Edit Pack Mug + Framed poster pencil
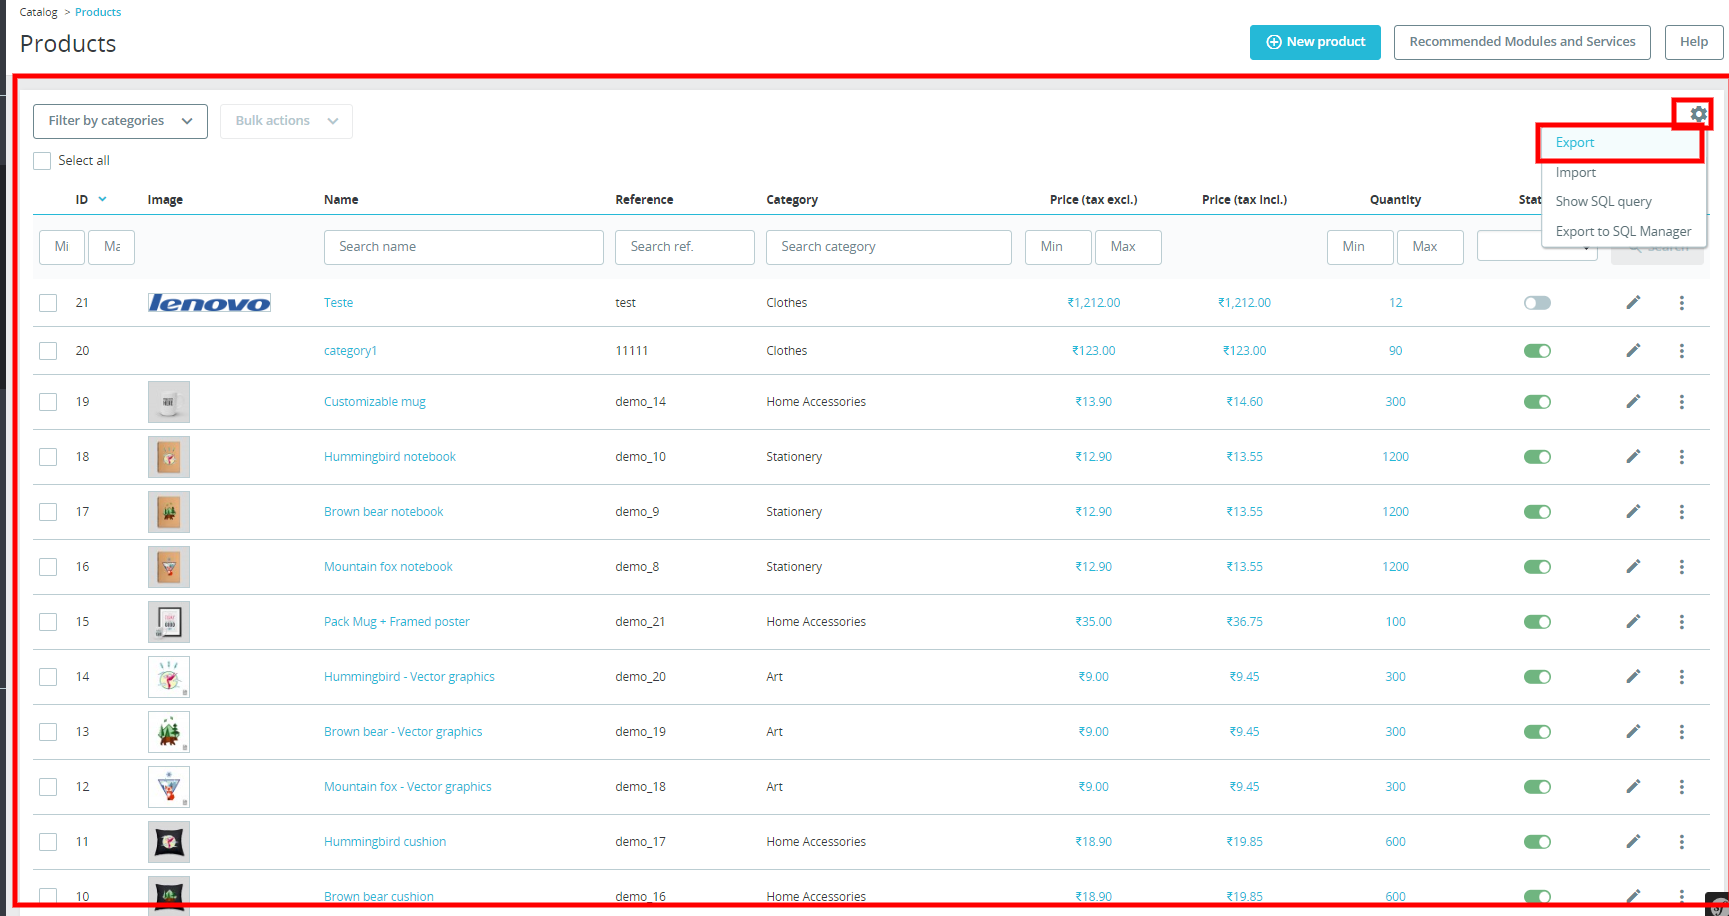The width and height of the screenshot is (1729, 916). click(x=1633, y=621)
